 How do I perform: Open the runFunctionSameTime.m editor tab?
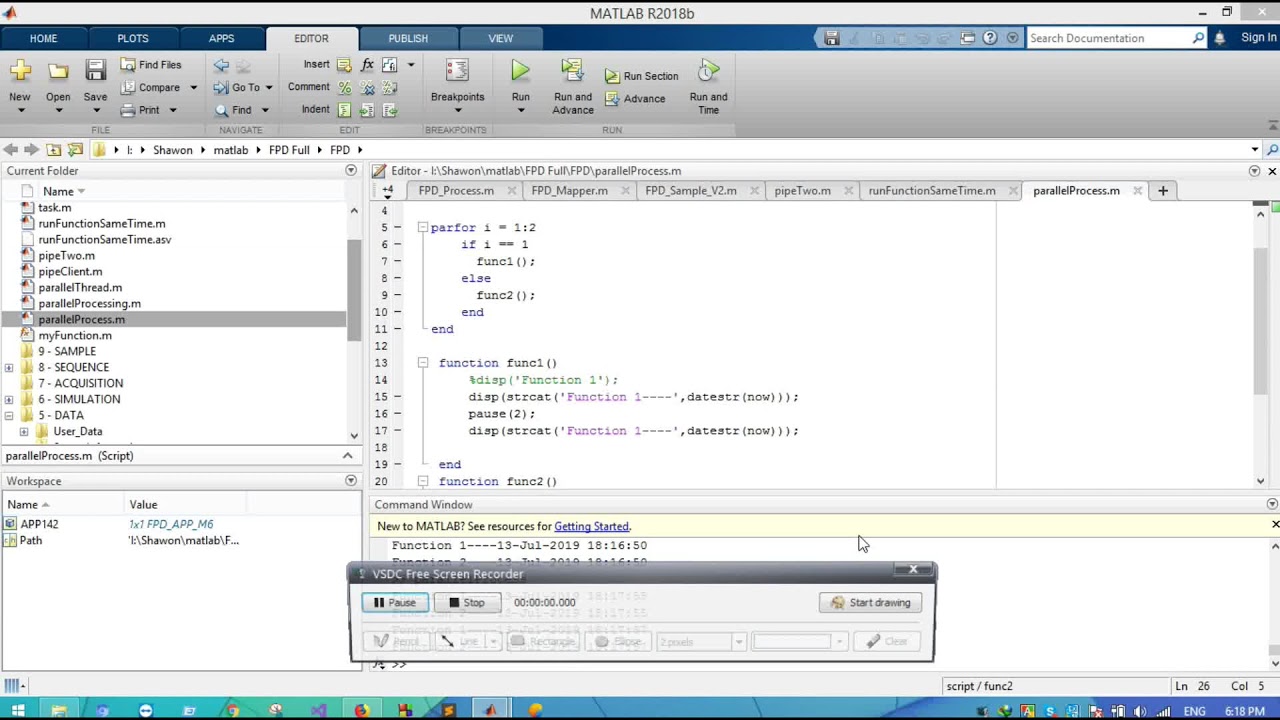pos(932,190)
